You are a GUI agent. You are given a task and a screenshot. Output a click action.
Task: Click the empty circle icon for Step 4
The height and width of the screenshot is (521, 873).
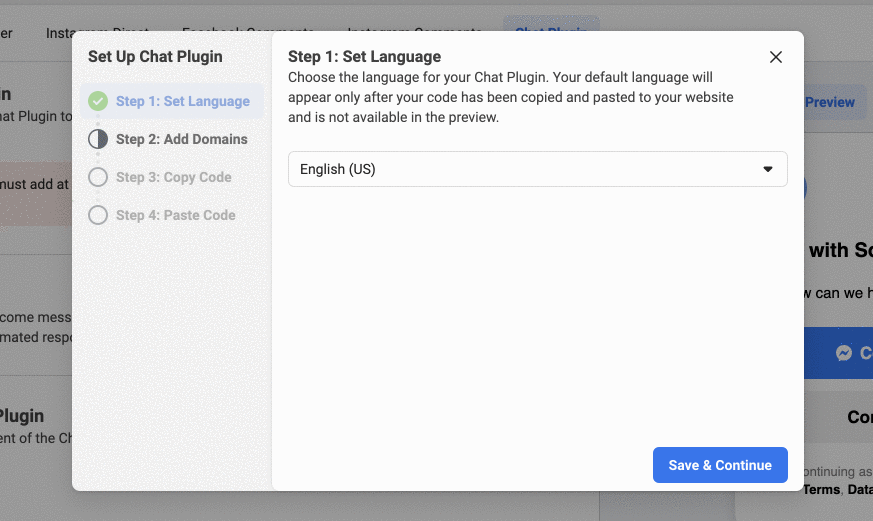coord(98,215)
